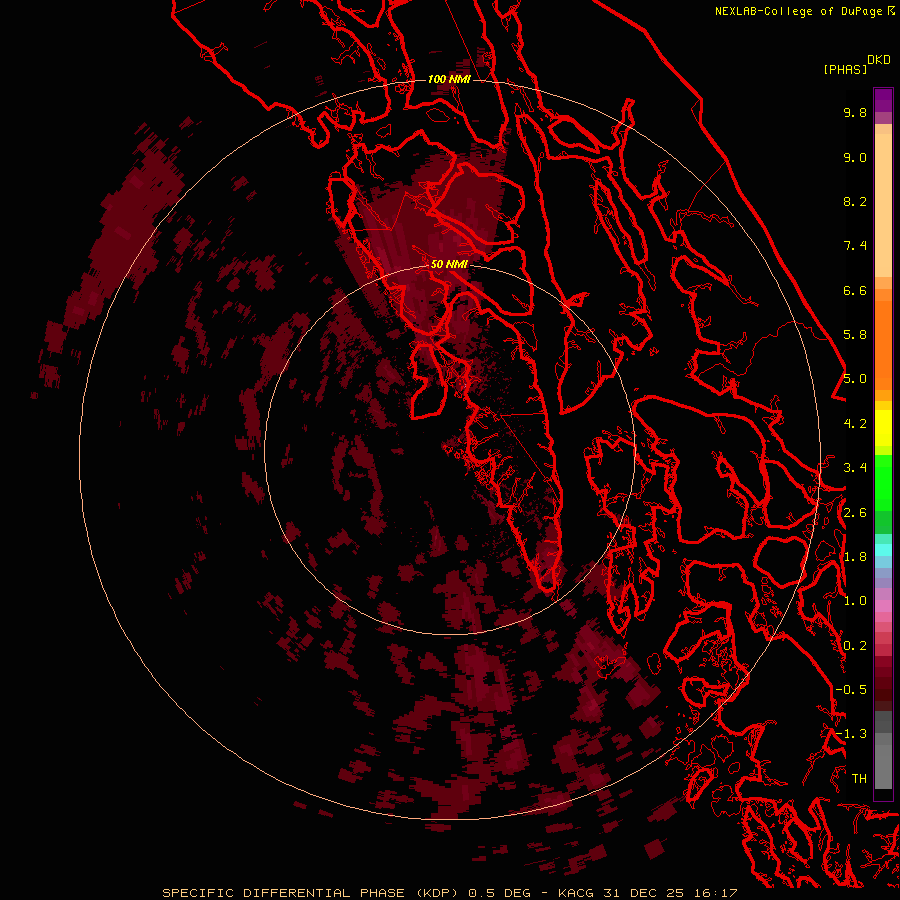Click the [PHAS] units label
Image resolution: width=900 pixels, height=900 pixels.
(845, 70)
